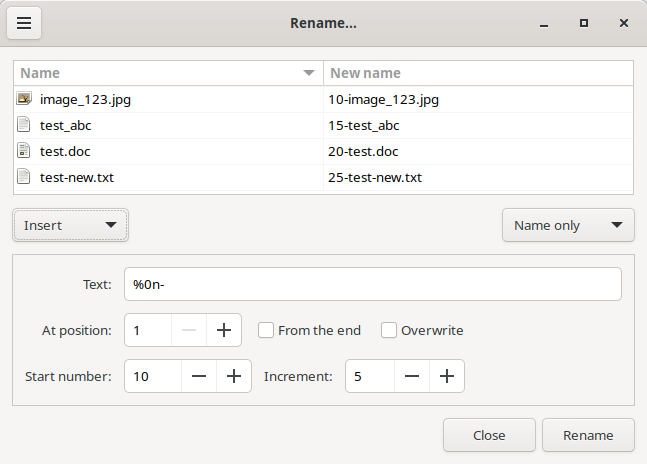Select the test.doc row

(x=324, y=151)
